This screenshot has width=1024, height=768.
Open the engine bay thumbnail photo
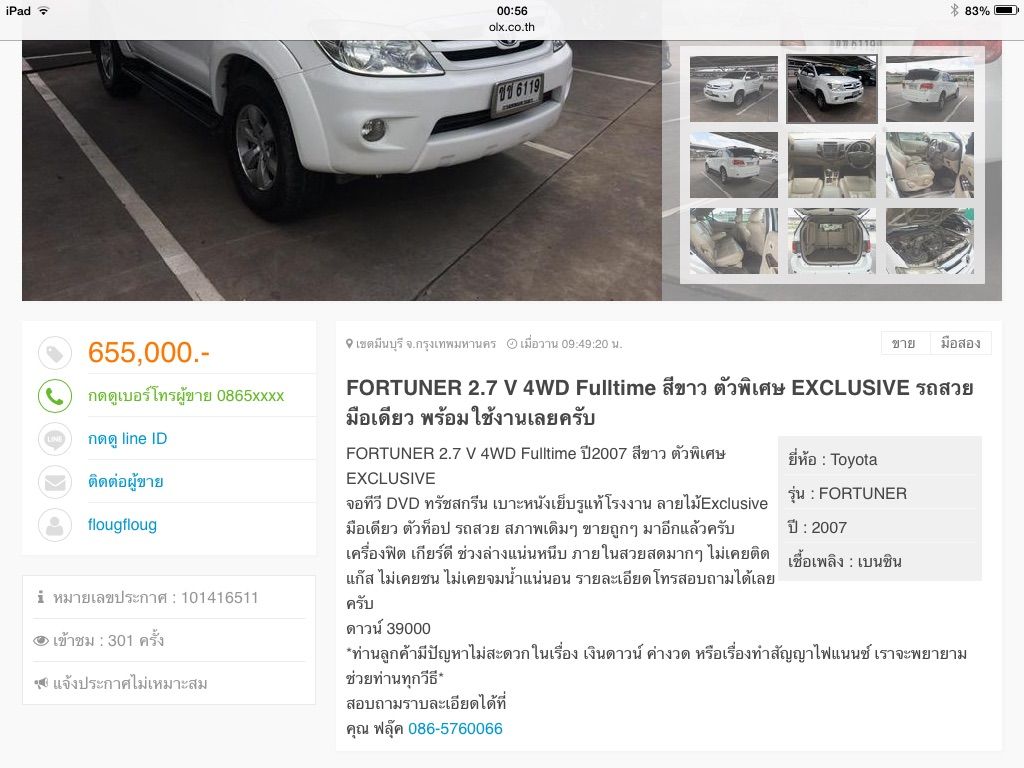pyautogui.click(x=929, y=241)
